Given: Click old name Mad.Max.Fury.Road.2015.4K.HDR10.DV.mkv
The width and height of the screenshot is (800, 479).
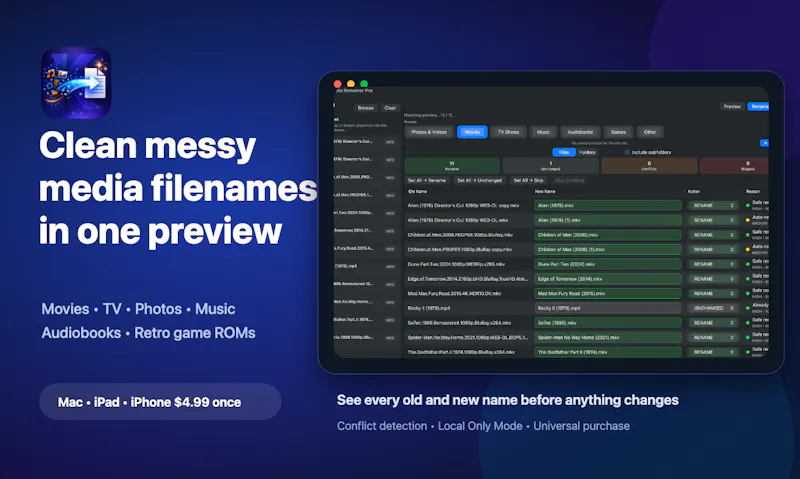Looking at the screenshot, I should point(454,294).
